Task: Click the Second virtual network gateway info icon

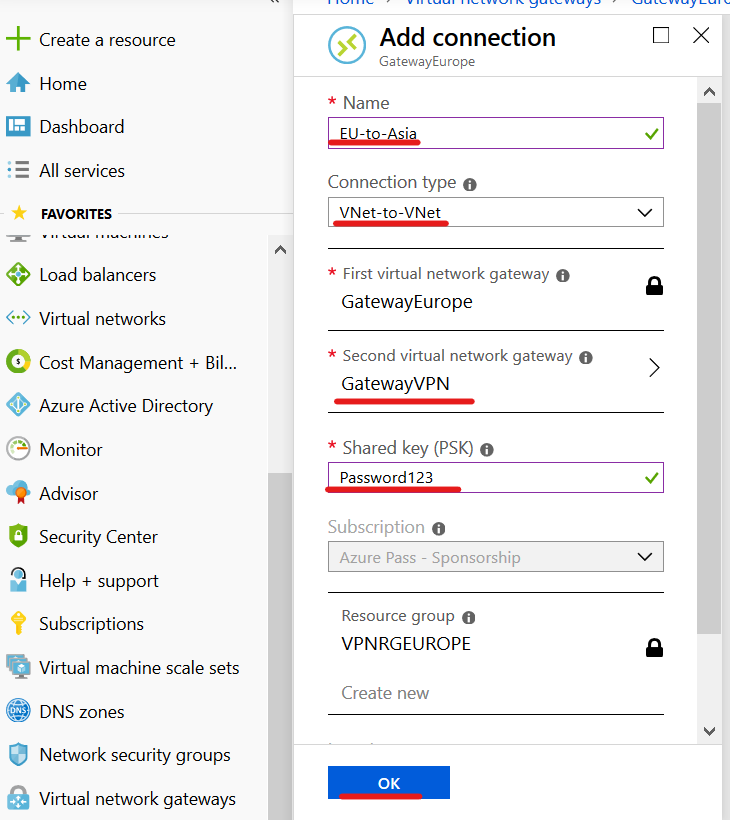Action: tap(586, 358)
